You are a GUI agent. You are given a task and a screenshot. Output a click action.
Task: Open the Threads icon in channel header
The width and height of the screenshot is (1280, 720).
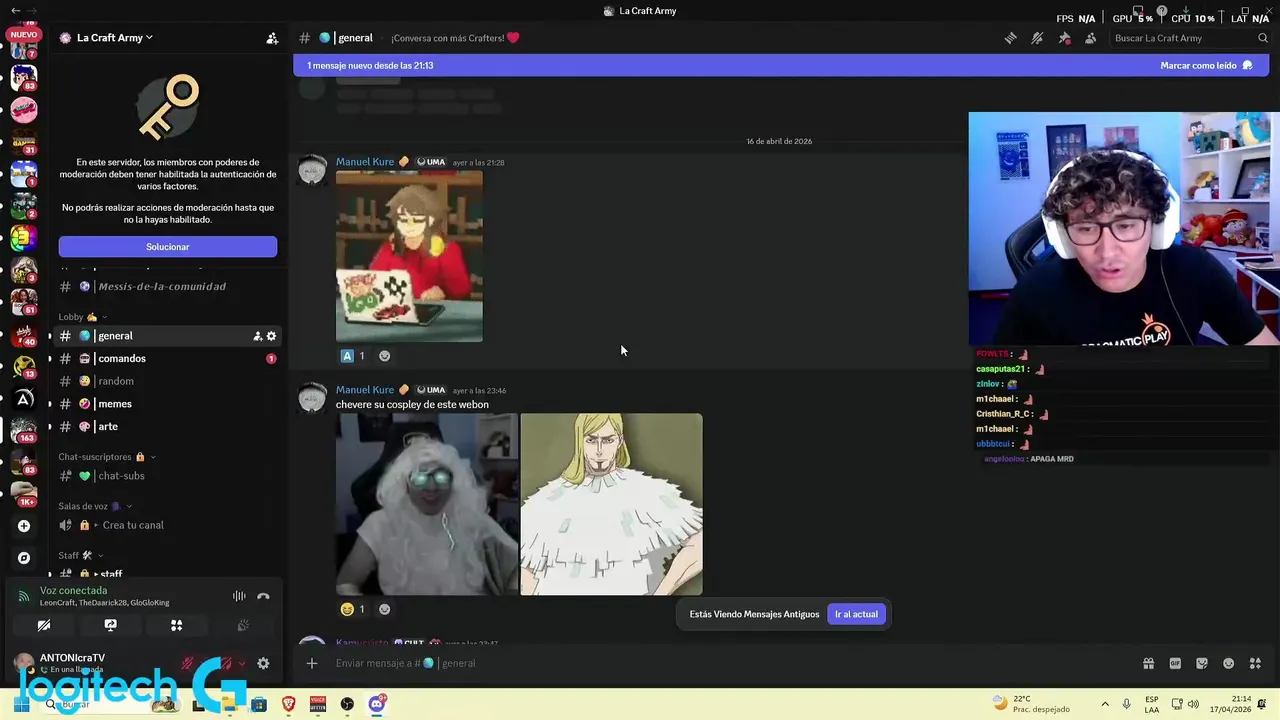click(1011, 38)
